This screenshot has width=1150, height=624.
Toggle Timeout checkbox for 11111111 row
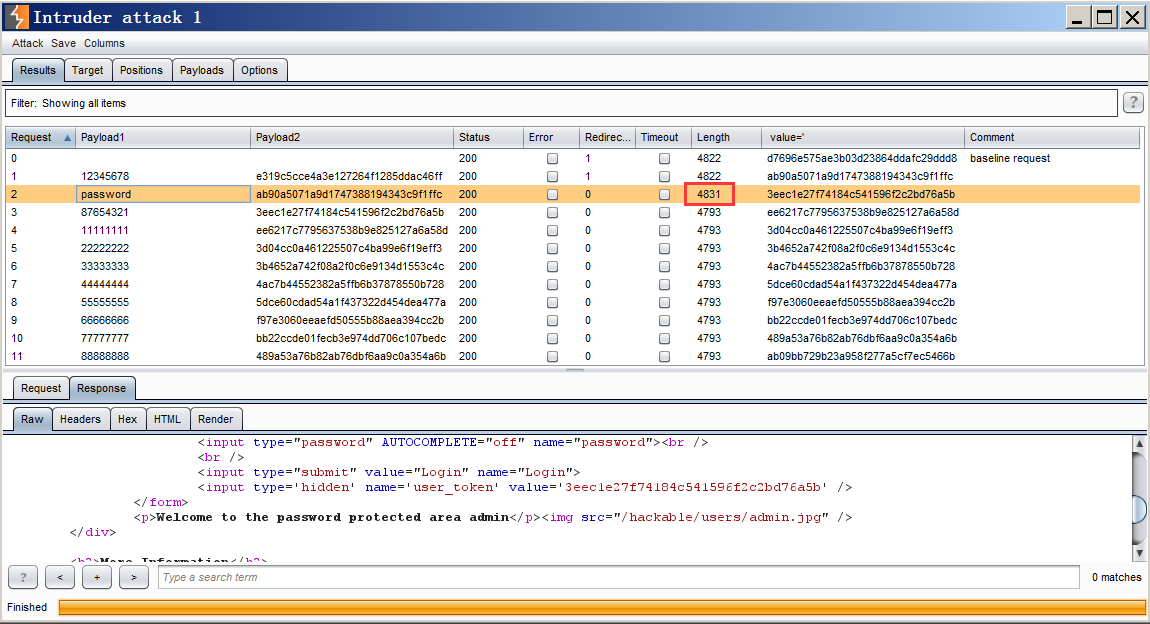pyautogui.click(x=664, y=230)
